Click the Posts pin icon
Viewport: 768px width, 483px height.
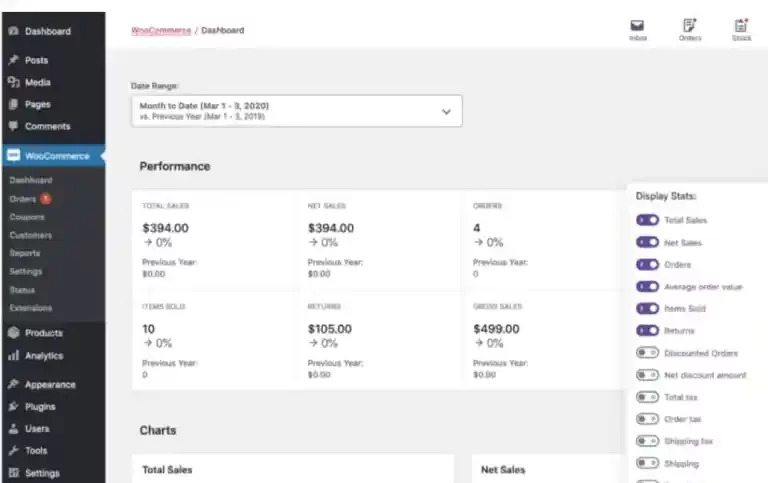[x=13, y=60]
